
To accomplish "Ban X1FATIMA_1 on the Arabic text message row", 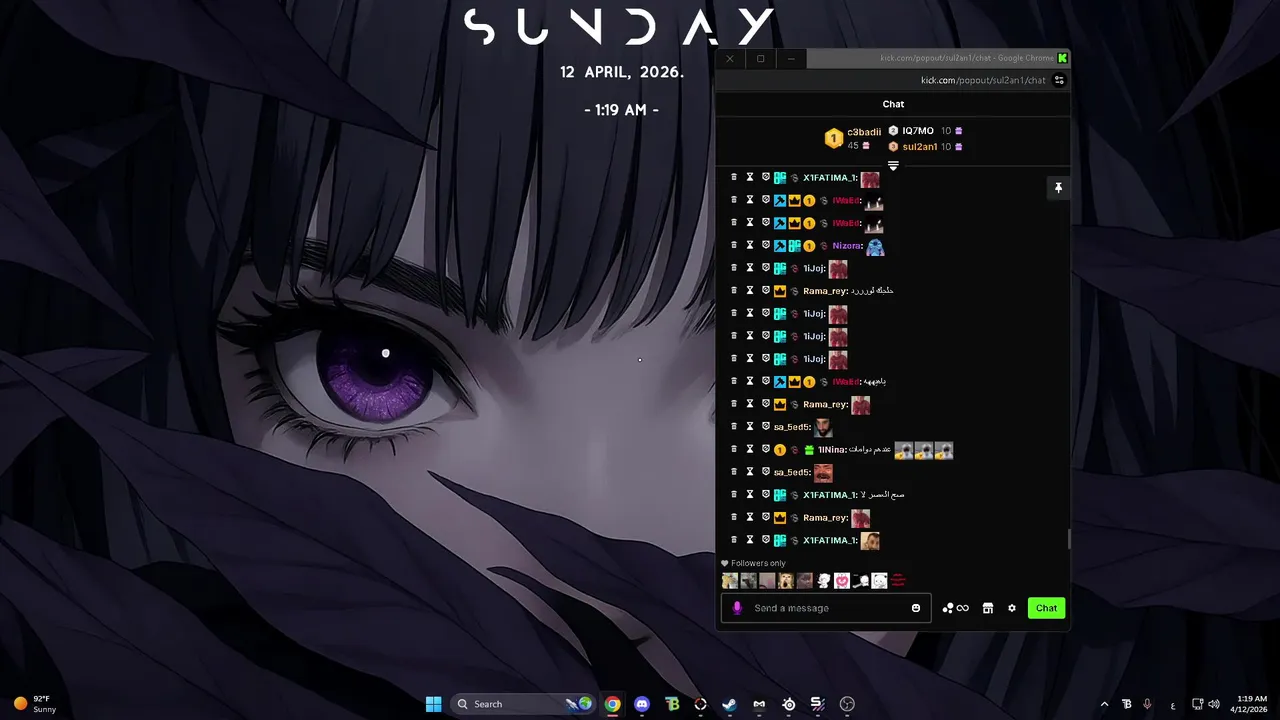I will tap(766, 494).
